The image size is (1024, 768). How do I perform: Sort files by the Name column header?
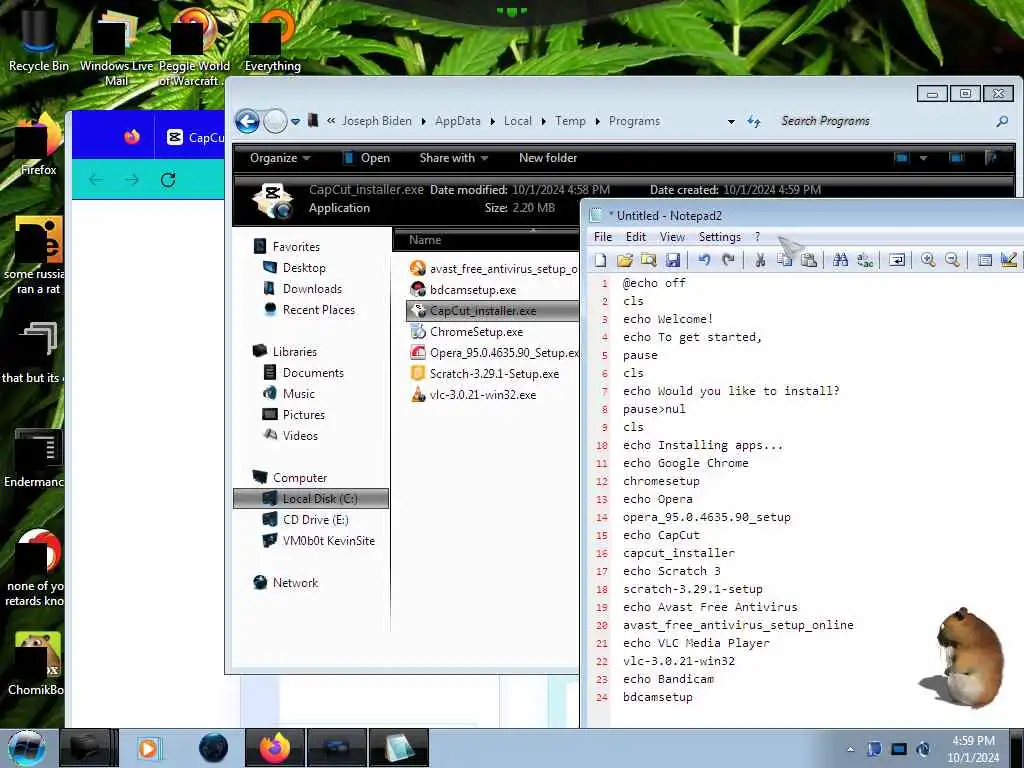[486, 240]
